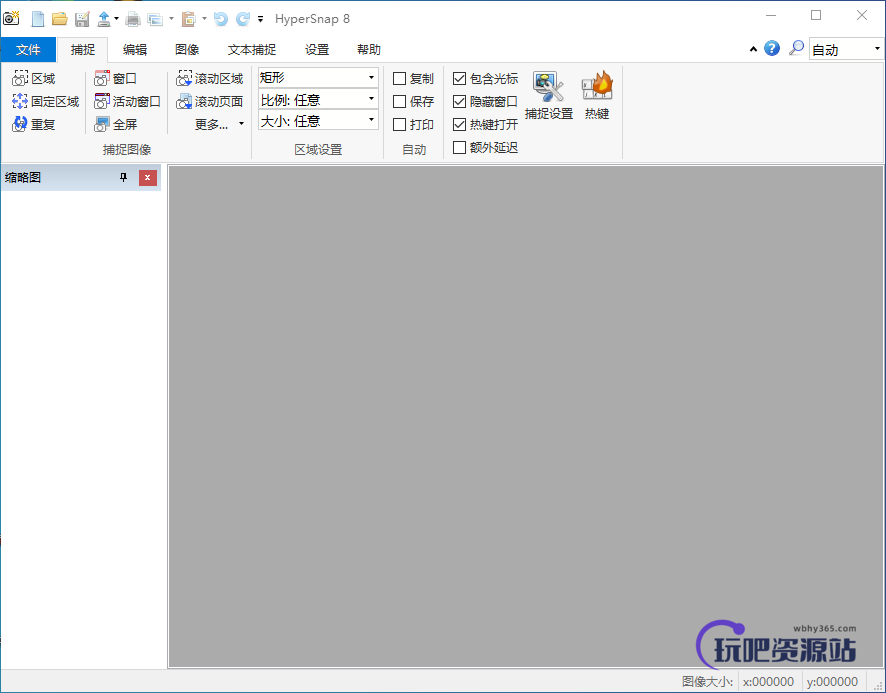Enable 额外延迟 extra delay checkbox
Viewport: 886px width, 693px height.
click(x=459, y=148)
